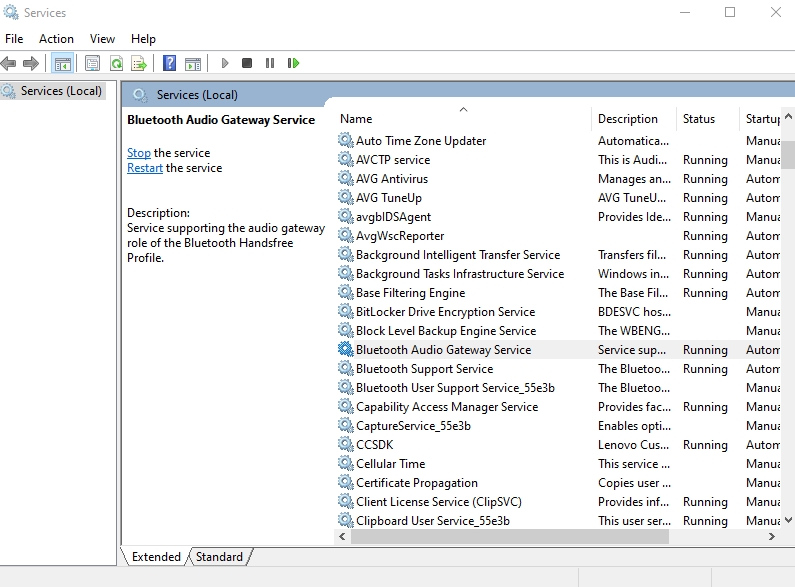795x587 pixels.
Task: Select Clipboard User Service_55e3b name
Action: pyautogui.click(x=432, y=521)
